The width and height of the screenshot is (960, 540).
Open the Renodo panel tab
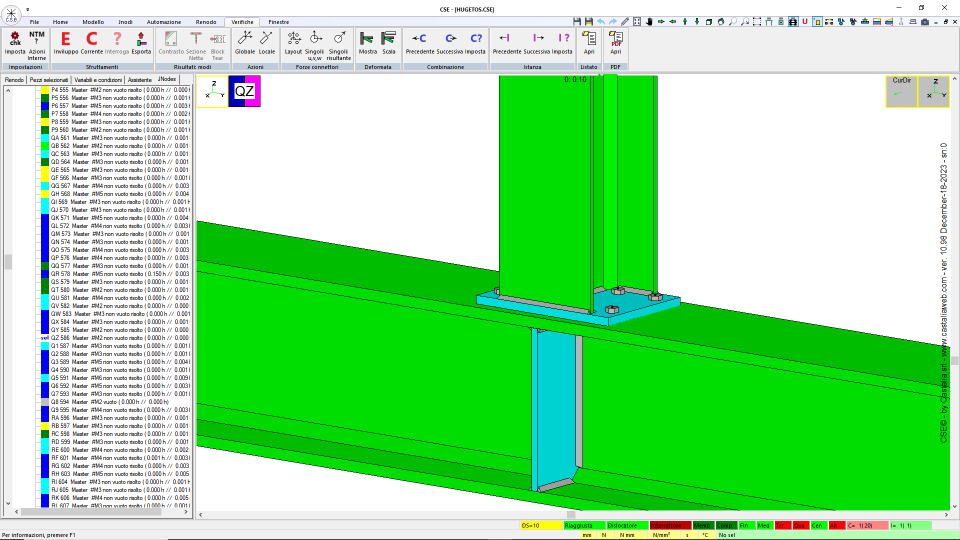pos(14,80)
